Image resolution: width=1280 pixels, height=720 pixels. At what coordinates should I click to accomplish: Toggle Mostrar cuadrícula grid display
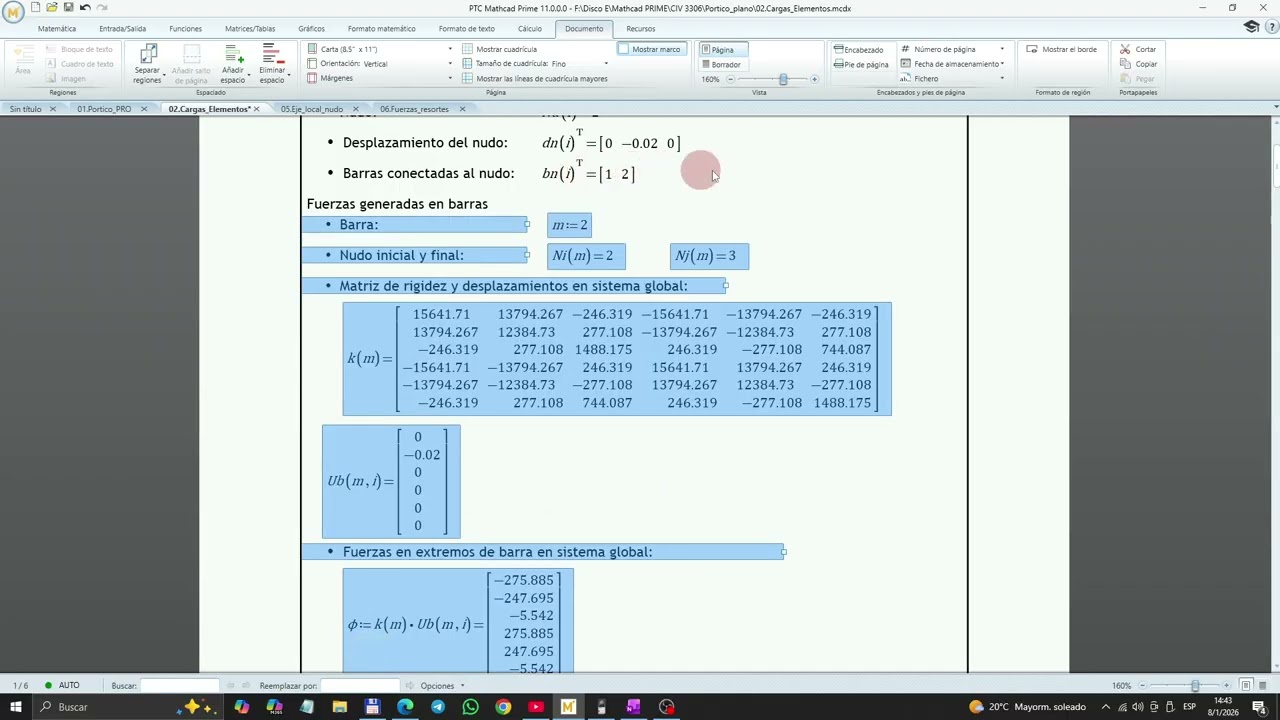(x=500, y=49)
